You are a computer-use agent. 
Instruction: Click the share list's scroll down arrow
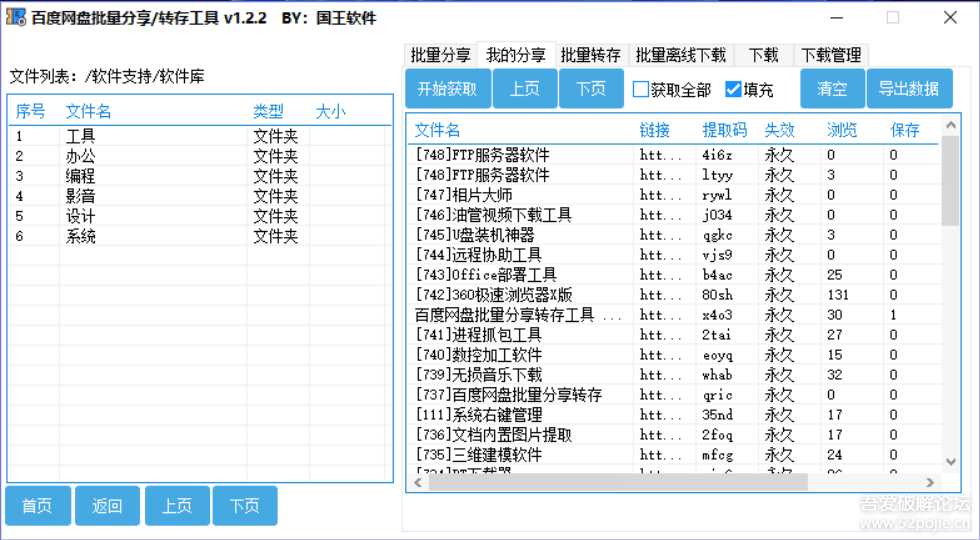(951, 462)
